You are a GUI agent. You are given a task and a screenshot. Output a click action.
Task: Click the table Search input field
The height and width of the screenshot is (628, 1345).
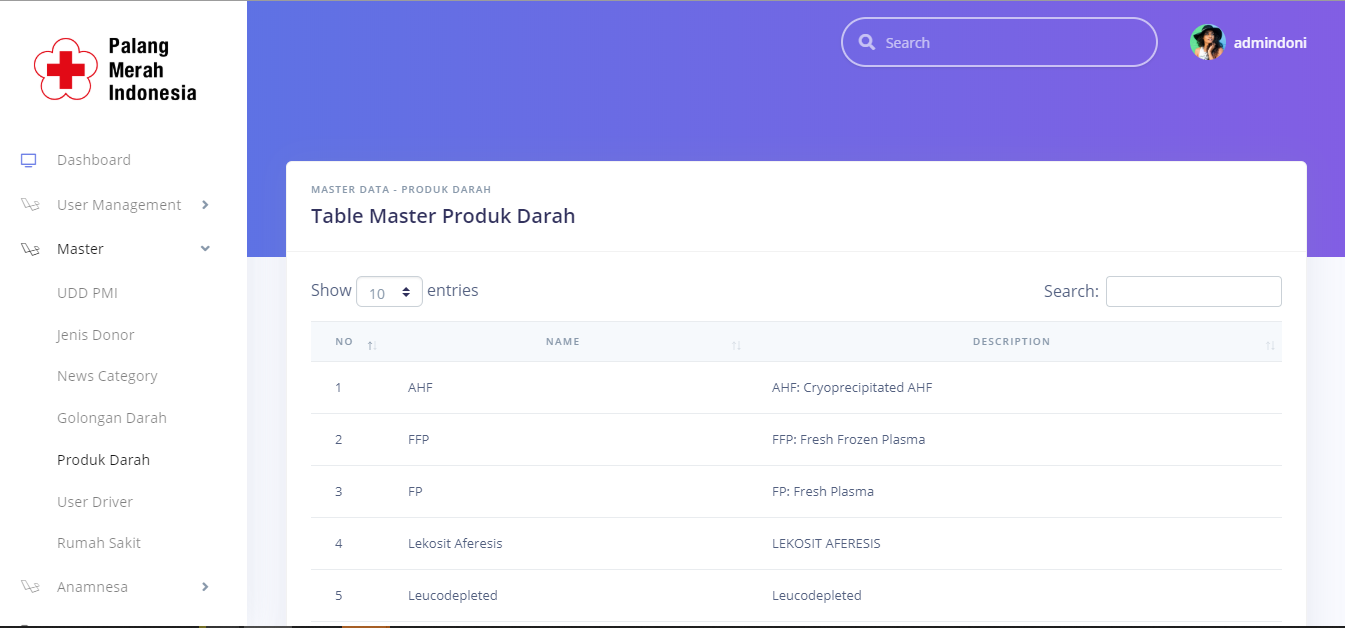tap(1193, 291)
